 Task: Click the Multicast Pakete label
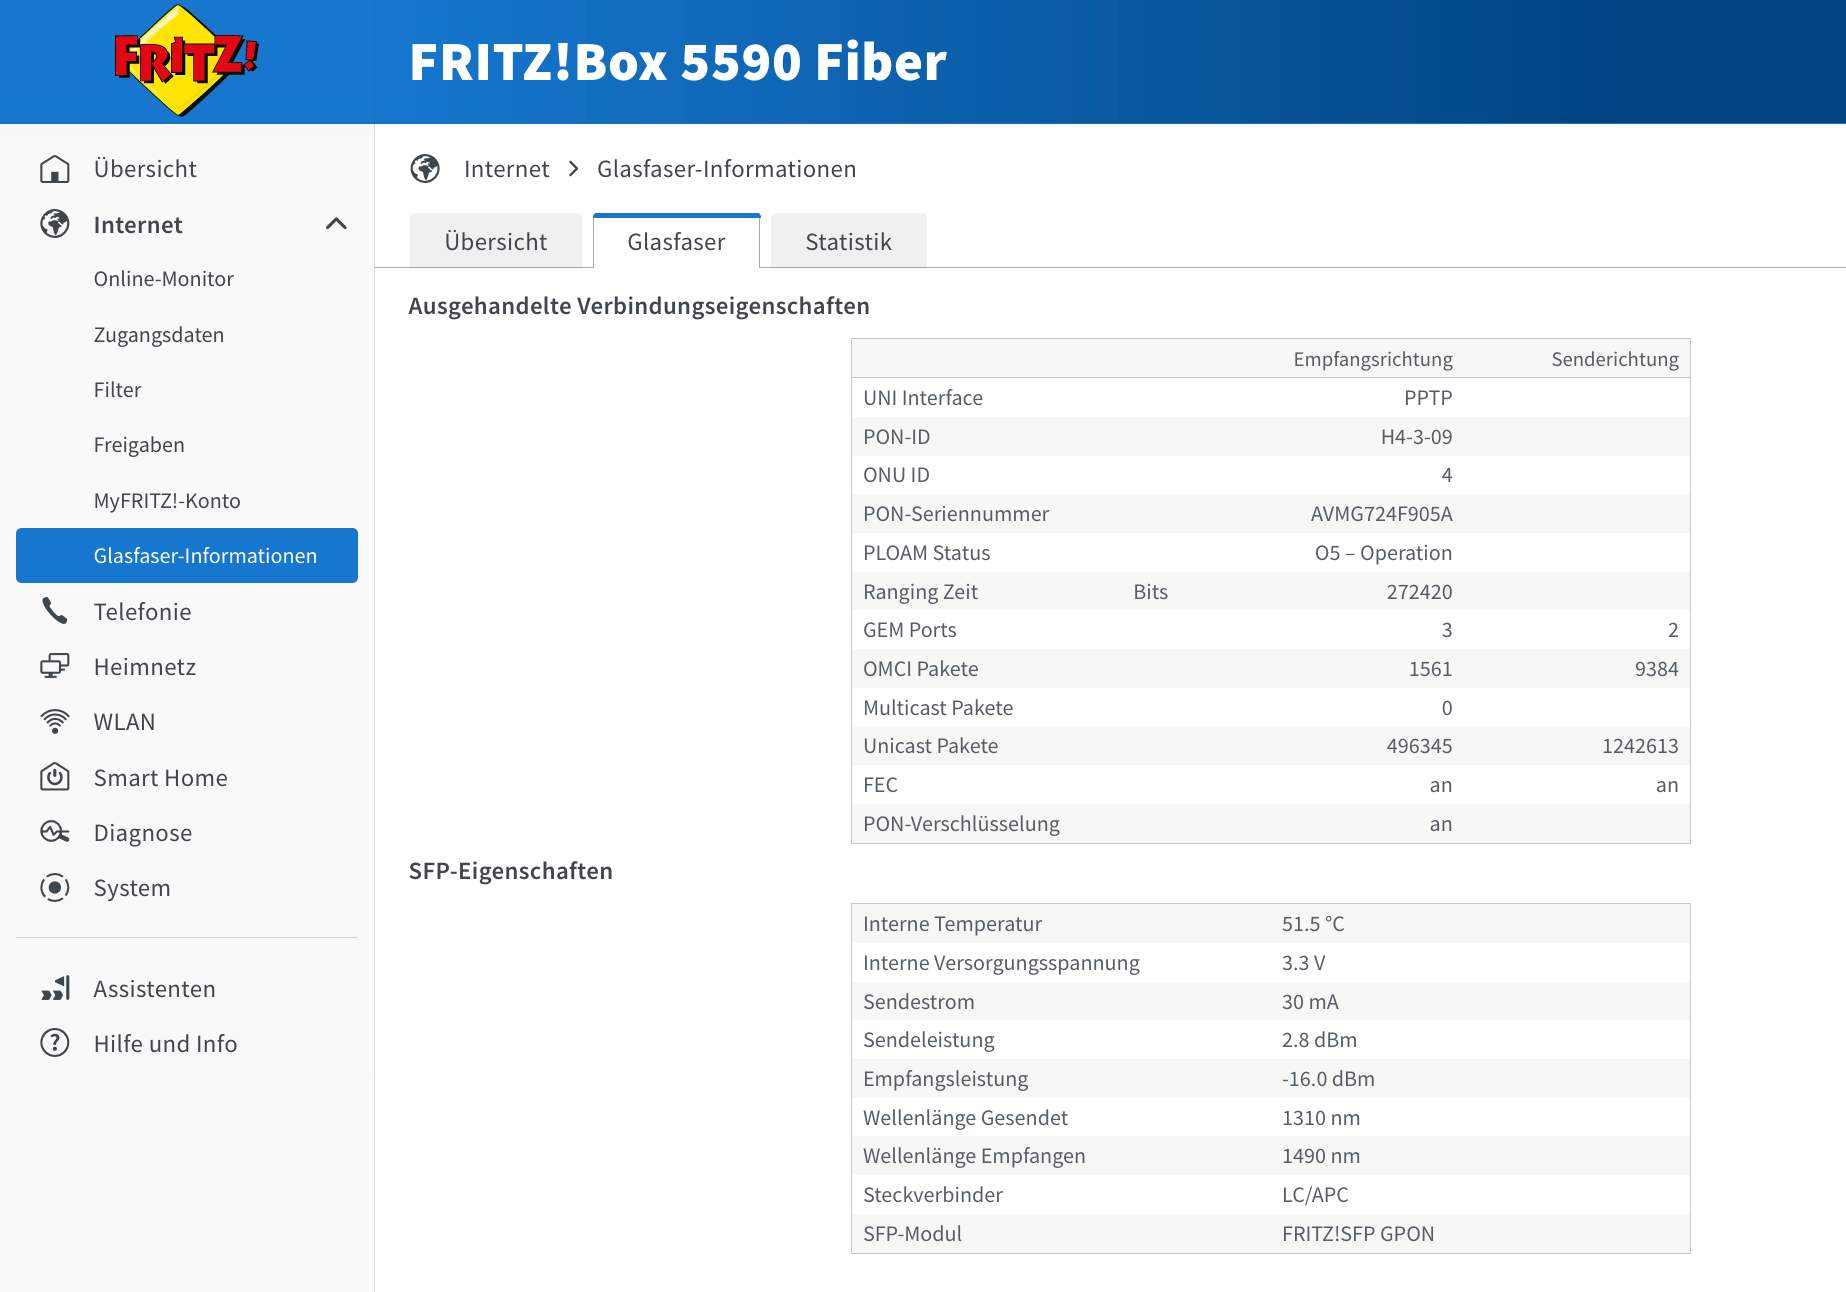click(938, 708)
